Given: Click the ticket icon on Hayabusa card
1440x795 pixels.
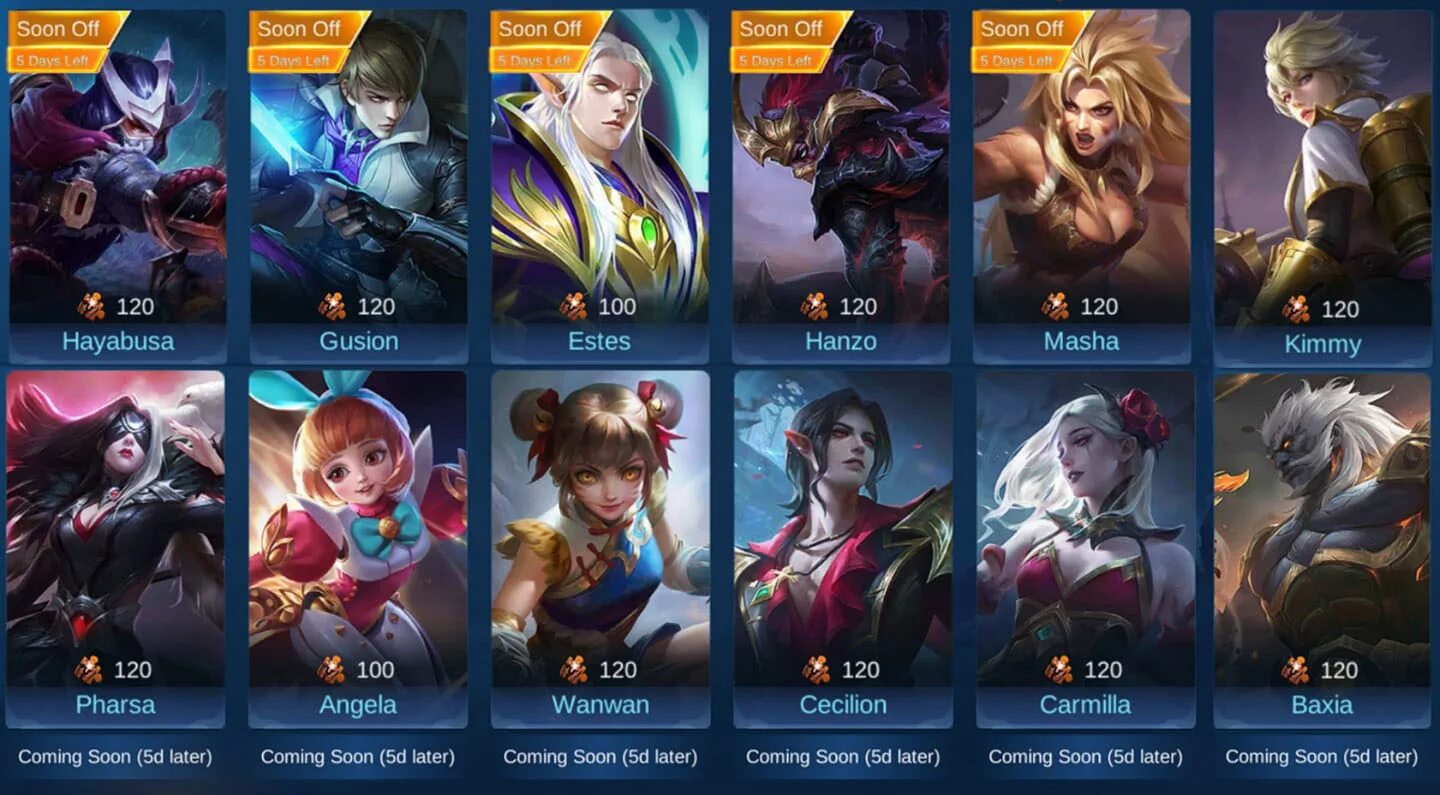Looking at the screenshot, I should click(89, 306).
